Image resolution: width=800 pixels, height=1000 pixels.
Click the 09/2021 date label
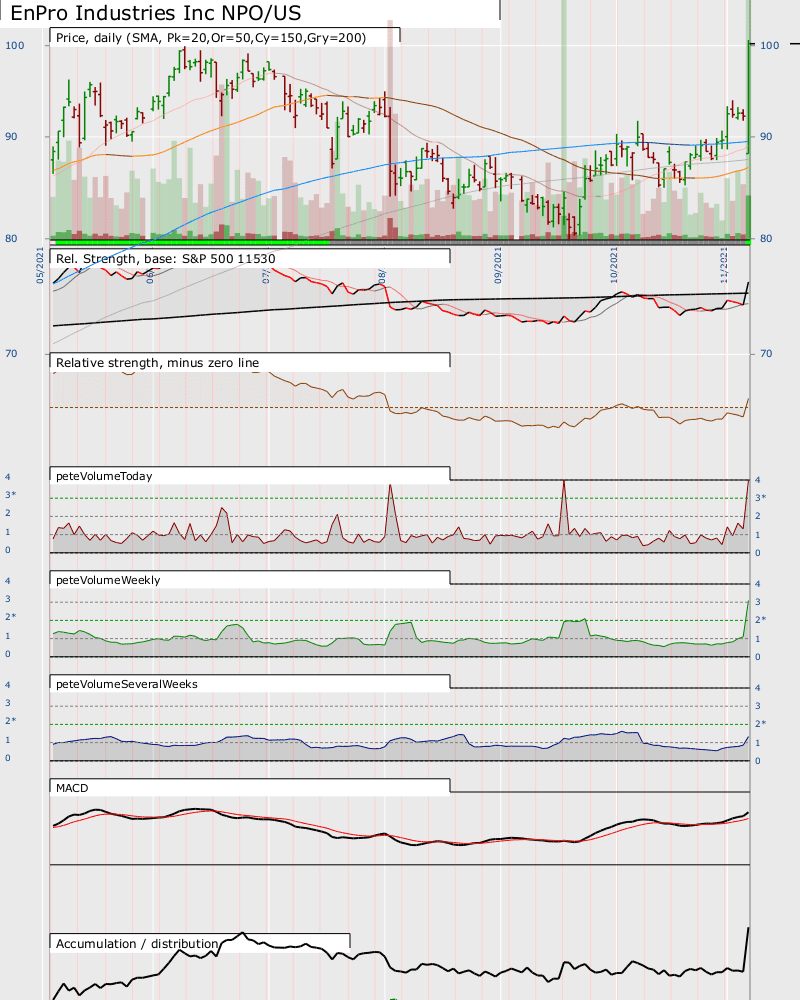tap(498, 265)
